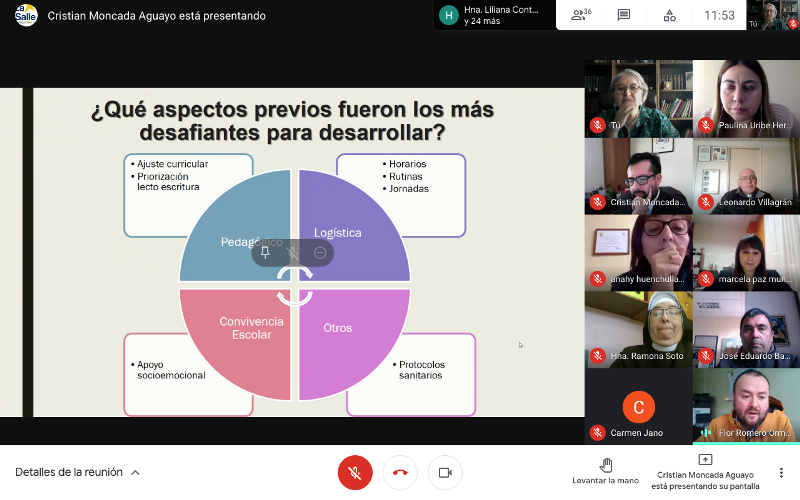The width and height of the screenshot is (800, 500).
Task: Toggle the camera on or off
Action: [445, 472]
